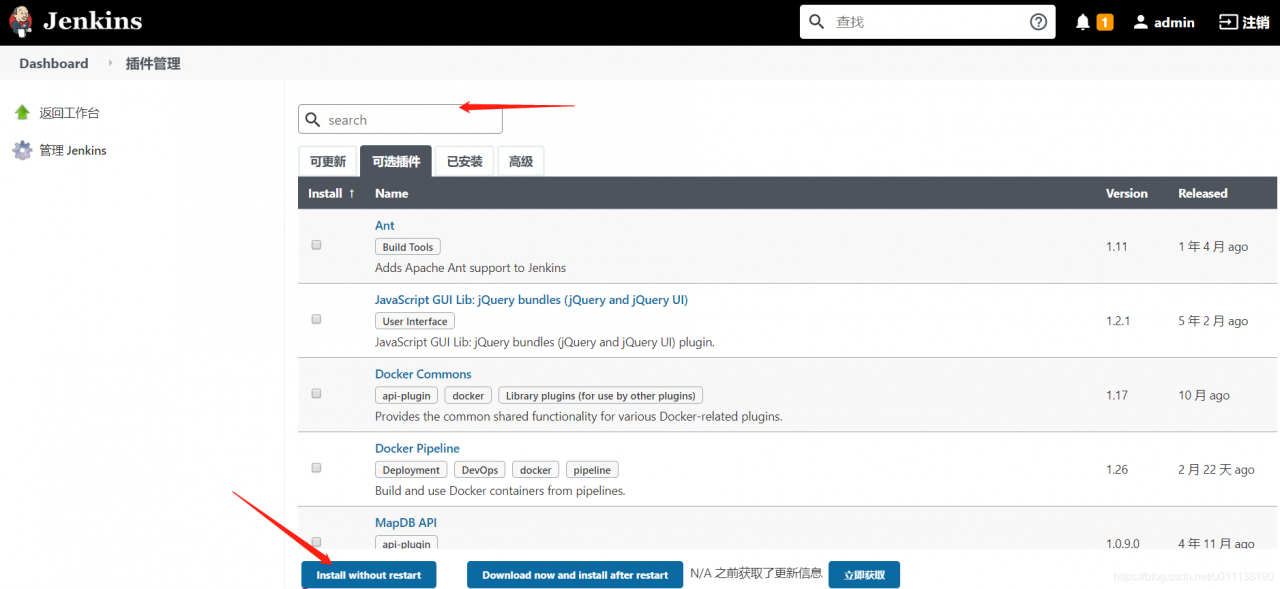Screen dimensions: 1280x589
Task: Click the api-plugin tag under Docker Commons
Action: click(x=406, y=395)
